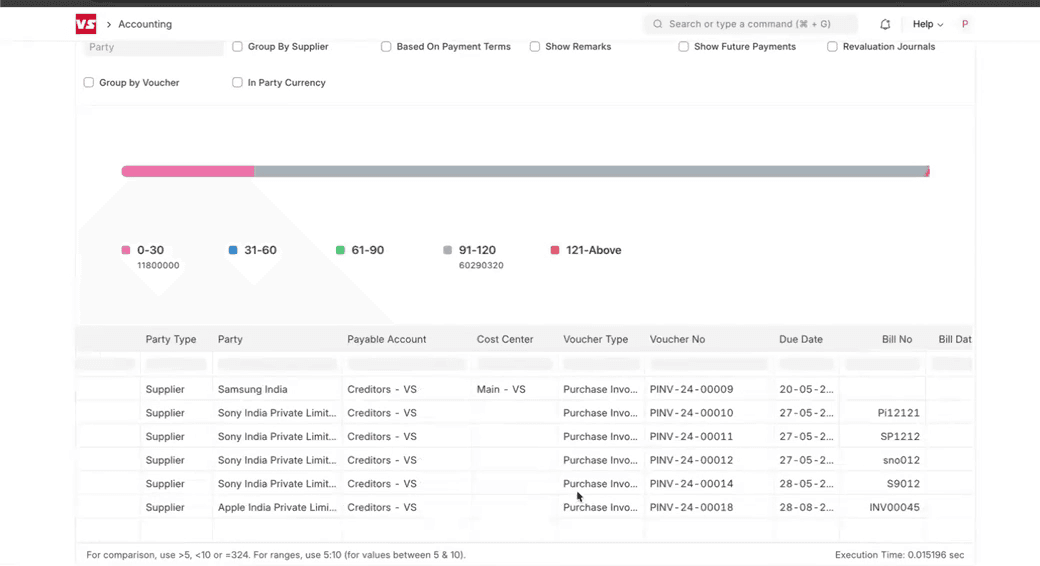Image resolution: width=1040 pixels, height=566 pixels.
Task: Tick Based On Payment Terms
Action: point(386,46)
